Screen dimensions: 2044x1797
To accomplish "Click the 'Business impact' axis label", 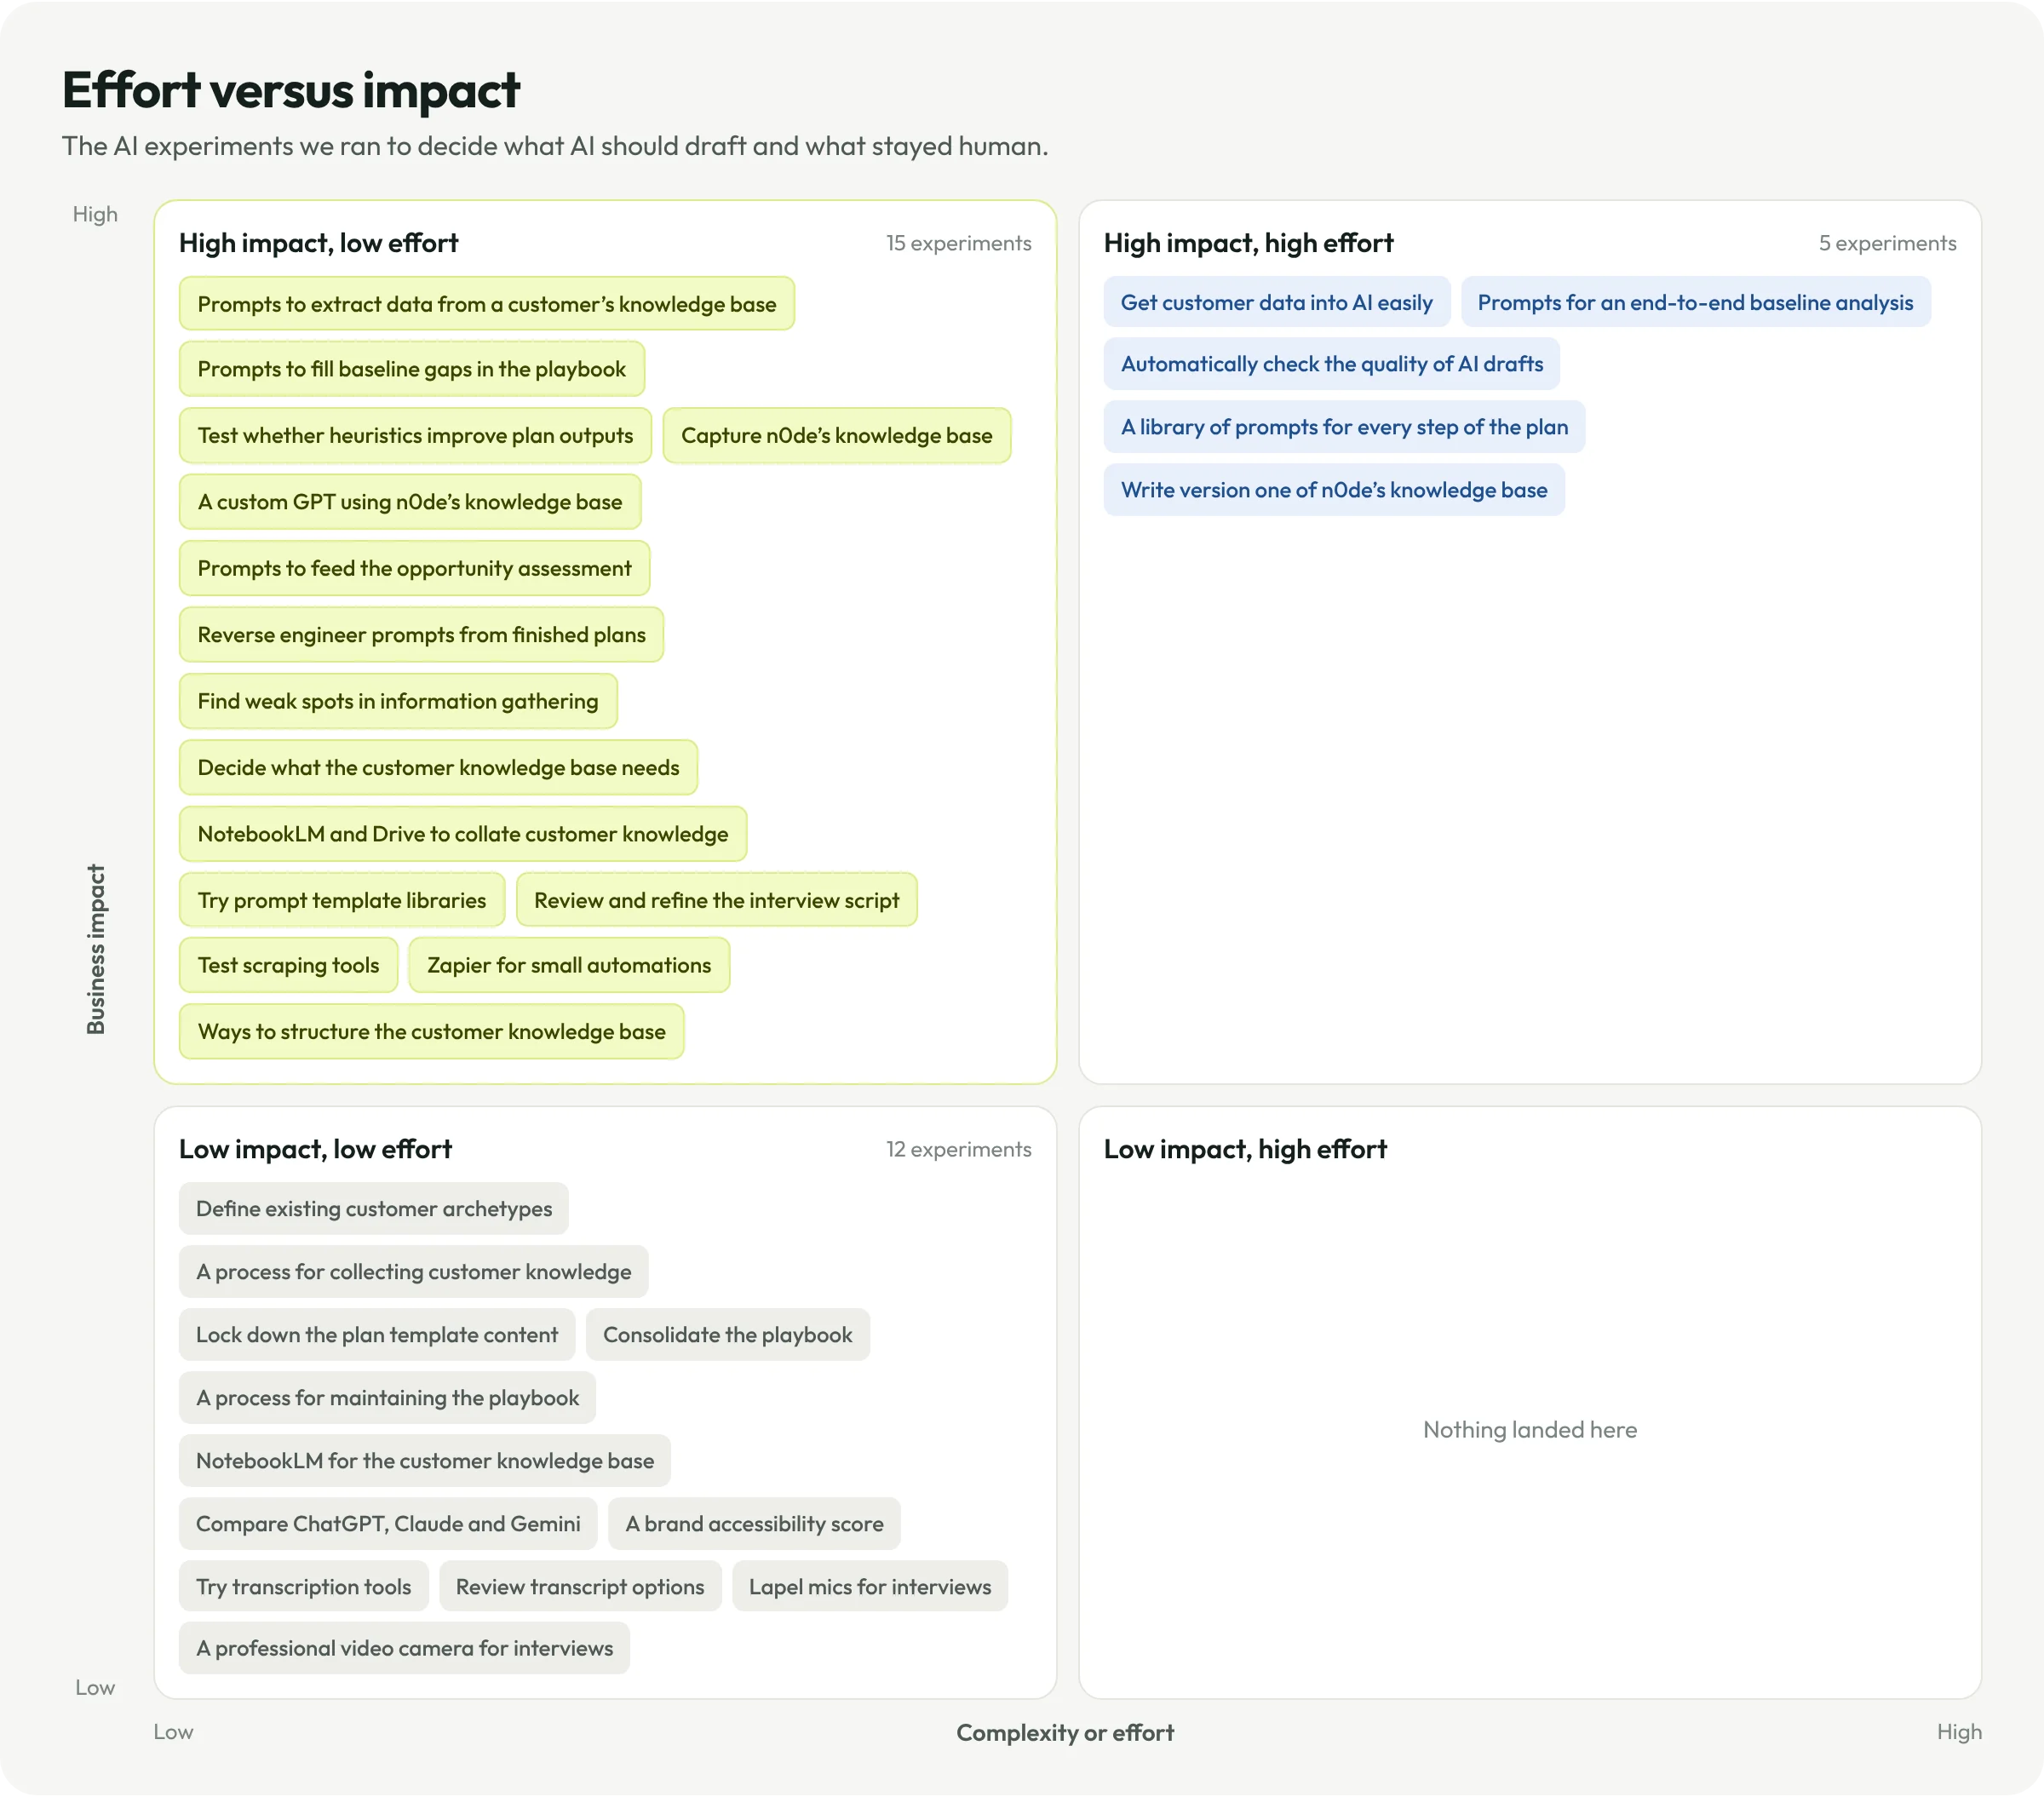I will pyautogui.click(x=95, y=949).
